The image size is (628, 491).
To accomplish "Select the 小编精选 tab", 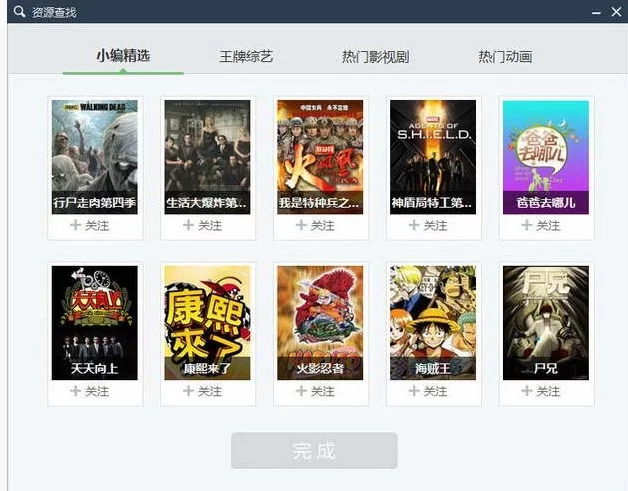I will click(x=123, y=55).
